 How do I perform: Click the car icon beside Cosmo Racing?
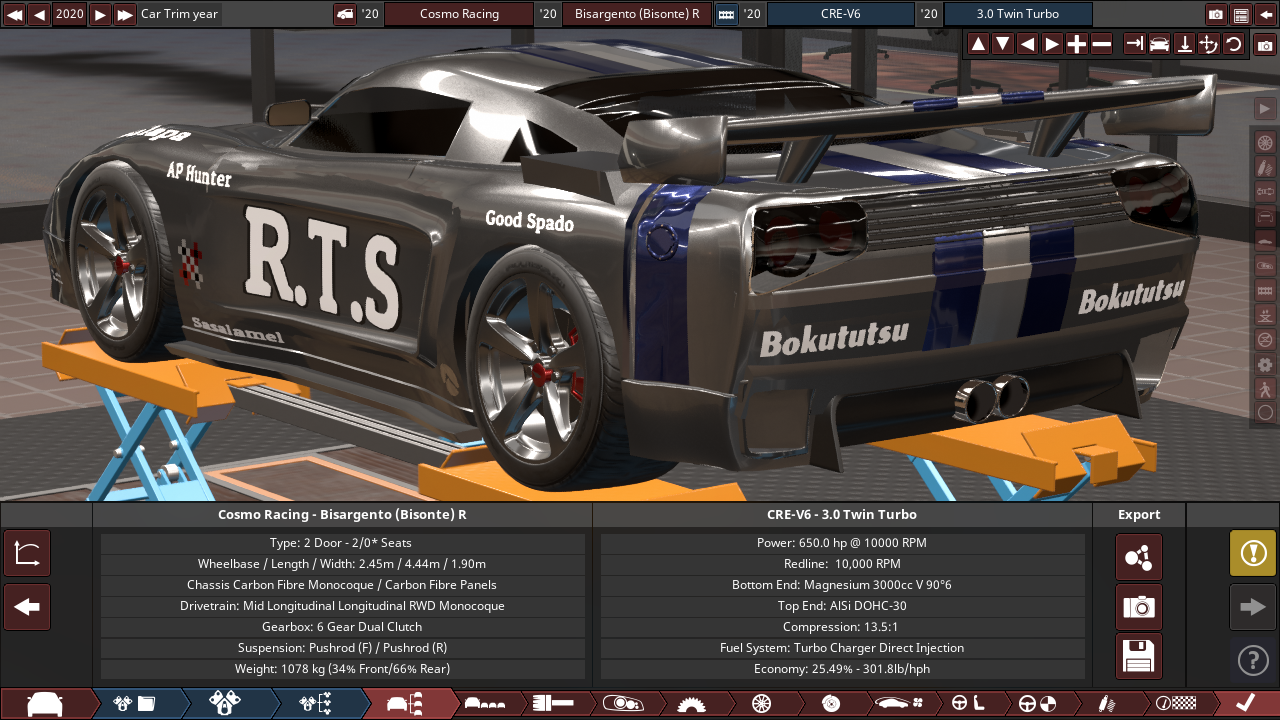point(345,14)
